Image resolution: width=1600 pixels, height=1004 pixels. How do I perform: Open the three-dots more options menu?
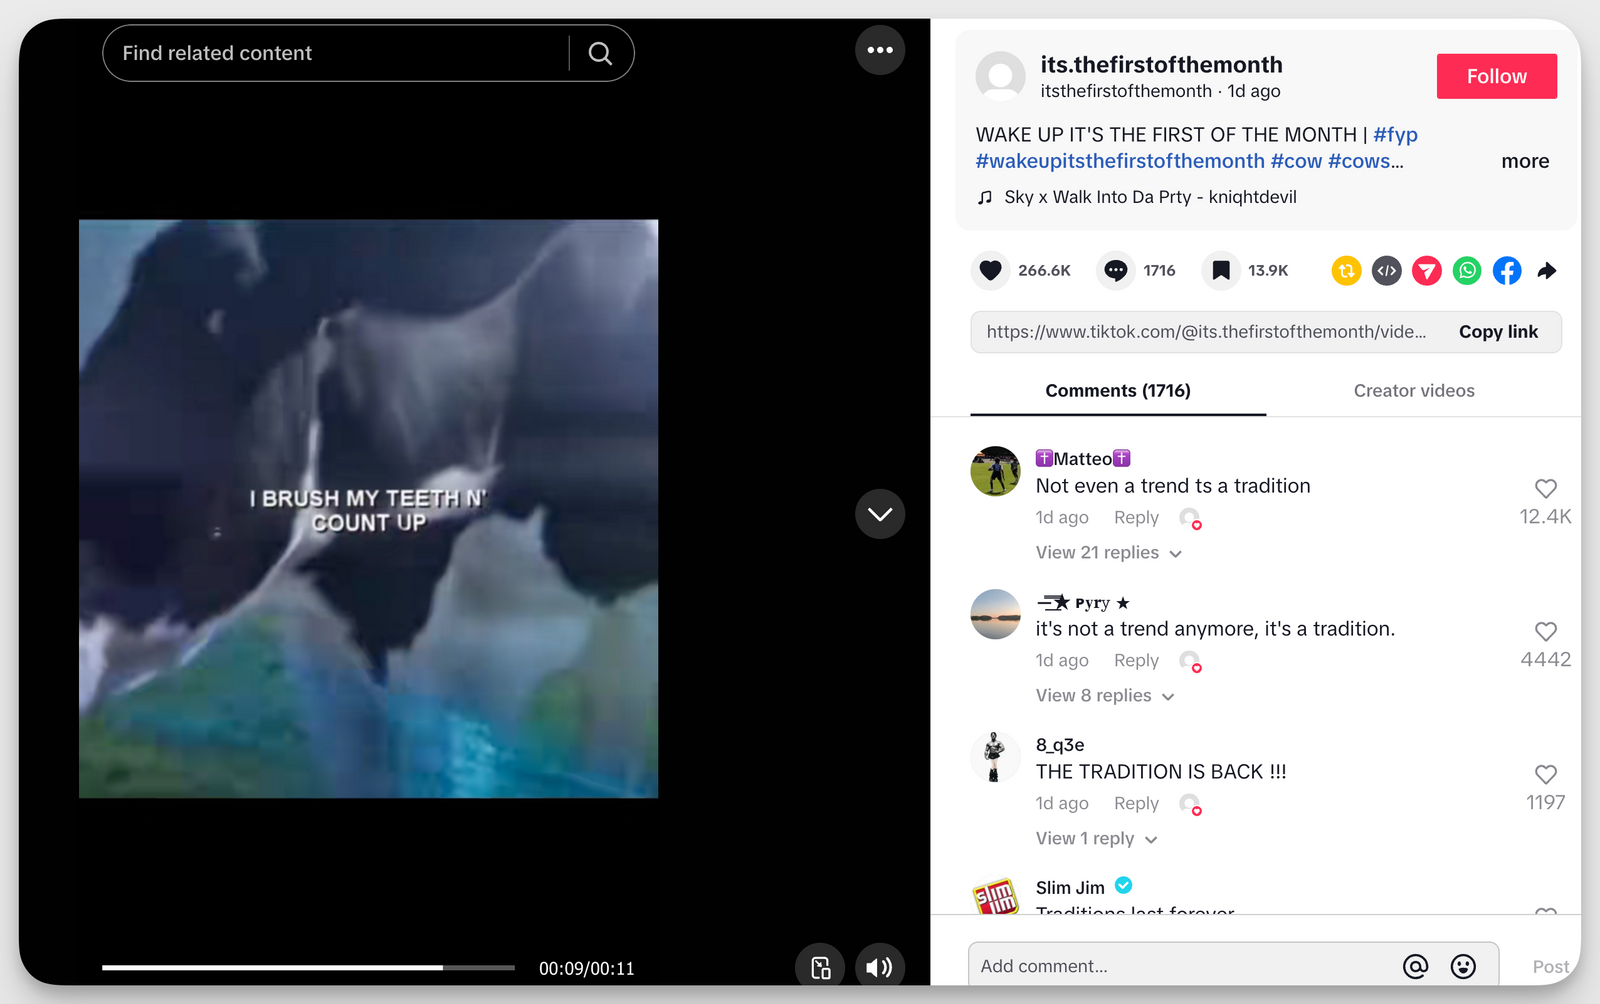click(880, 50)
